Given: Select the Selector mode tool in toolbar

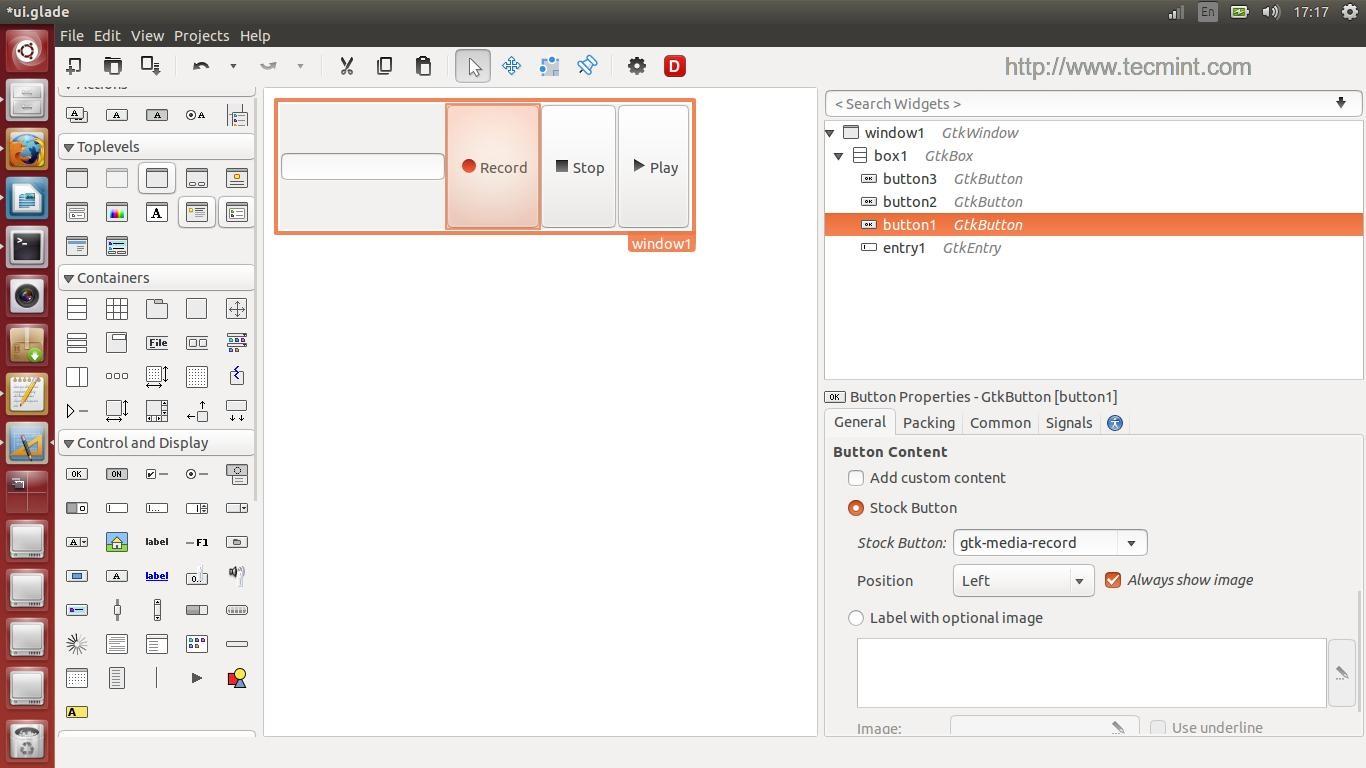Looking at the screenshot, I should (x=472, y=66).
